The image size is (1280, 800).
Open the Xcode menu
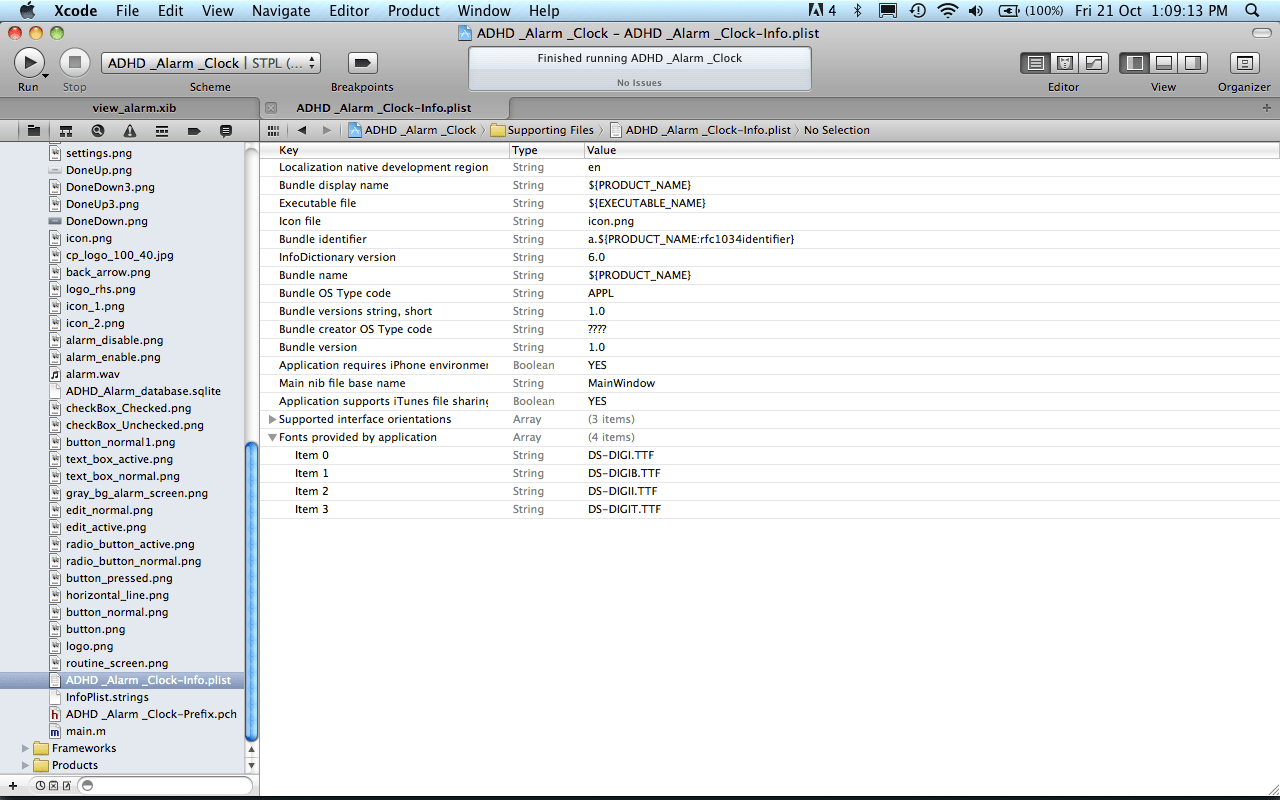click(74, 11)
